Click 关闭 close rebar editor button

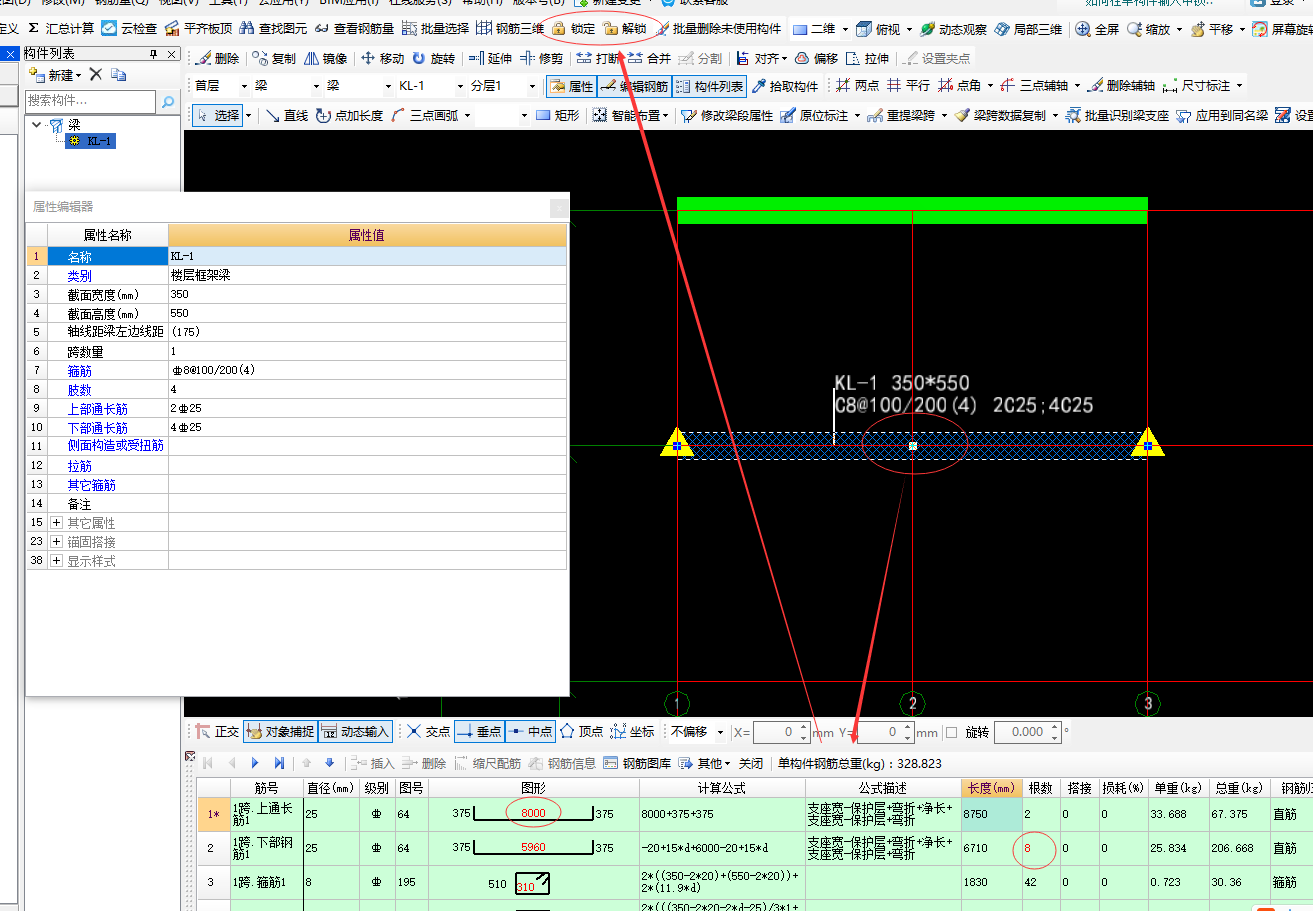[x=751, y=763]
